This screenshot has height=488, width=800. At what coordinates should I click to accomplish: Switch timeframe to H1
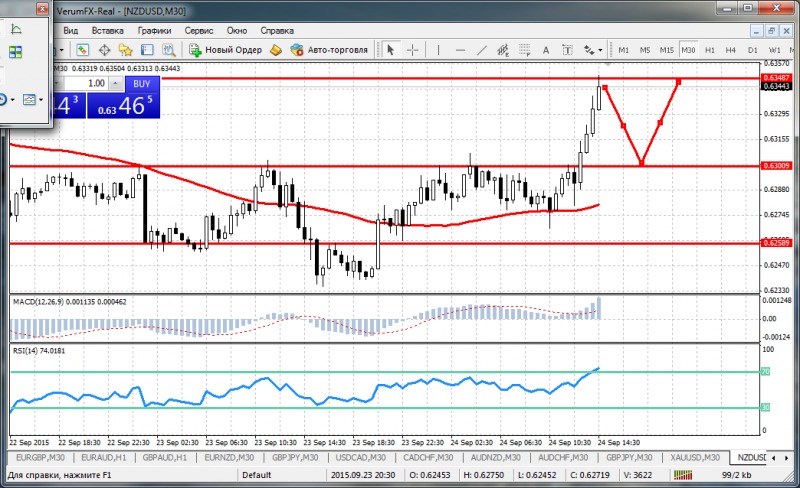710,50
